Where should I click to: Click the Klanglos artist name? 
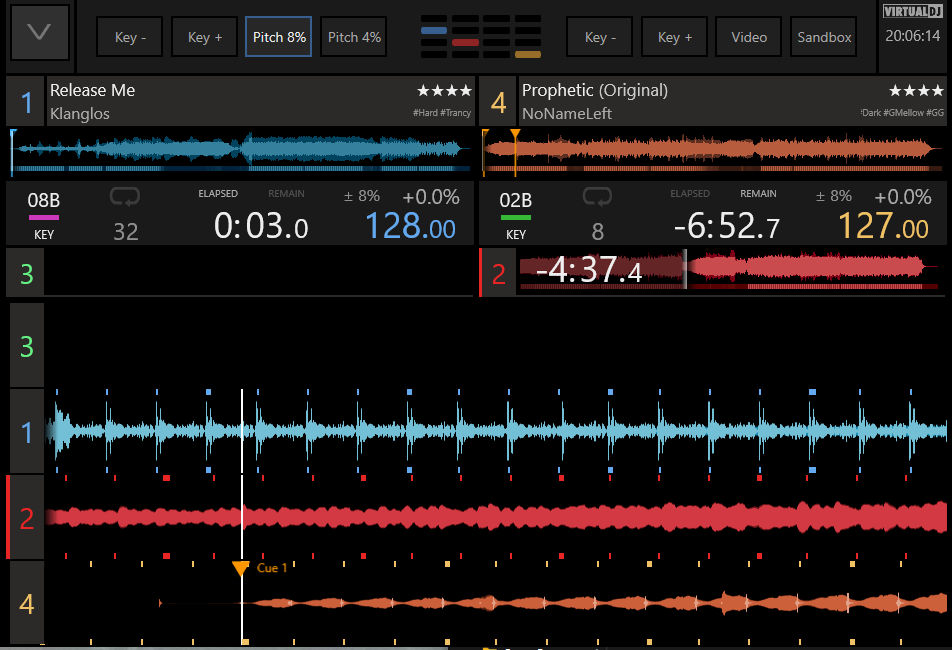(x=80, y=113)
